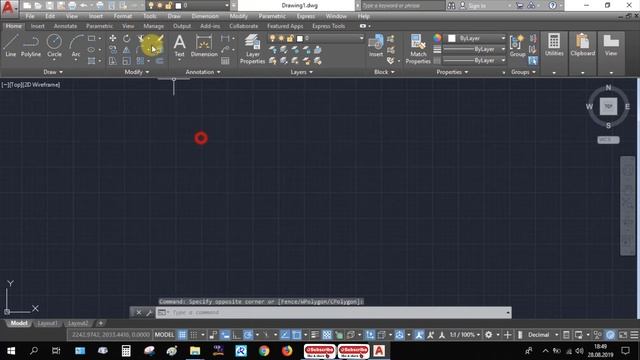The width and height of the screenshot is (640, 360).
Task: Open the Table tool in Annotation
Action: pyautogui.click(x=225, y=61)
